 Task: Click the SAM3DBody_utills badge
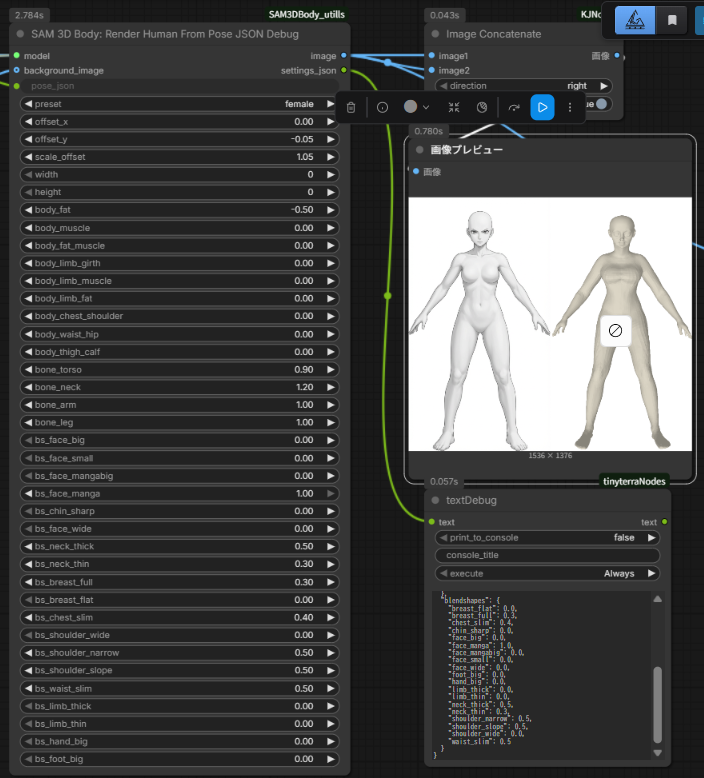click(307, 14)
